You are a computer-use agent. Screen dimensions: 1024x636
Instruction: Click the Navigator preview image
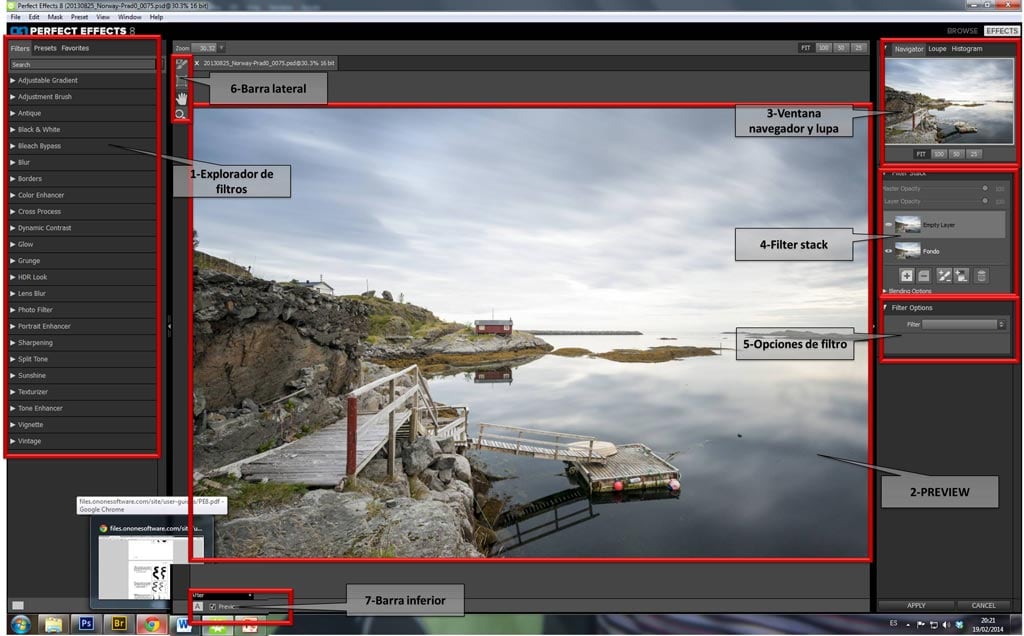tap(949, 101)
